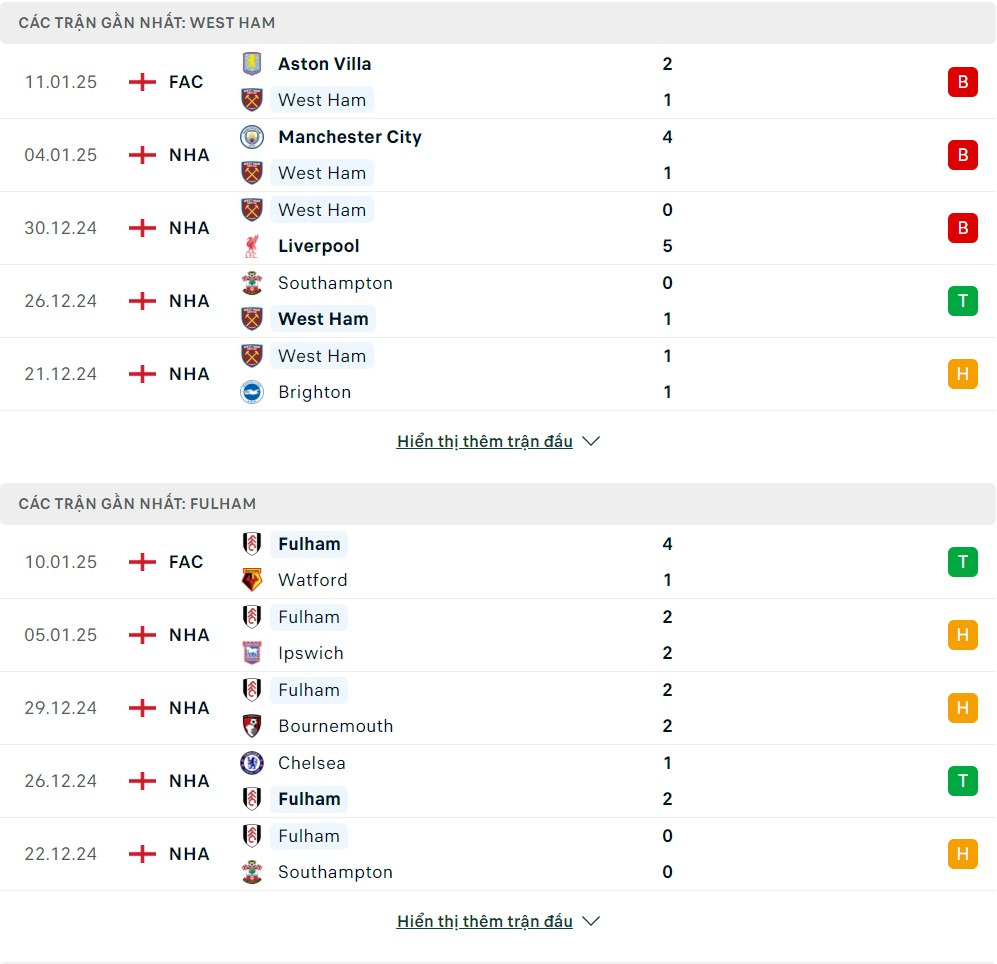The width and height of the screenshot is (997, 964).
Task: Click the Liverpool club crest
Action: pyautogui.click(x=252, y=246)
